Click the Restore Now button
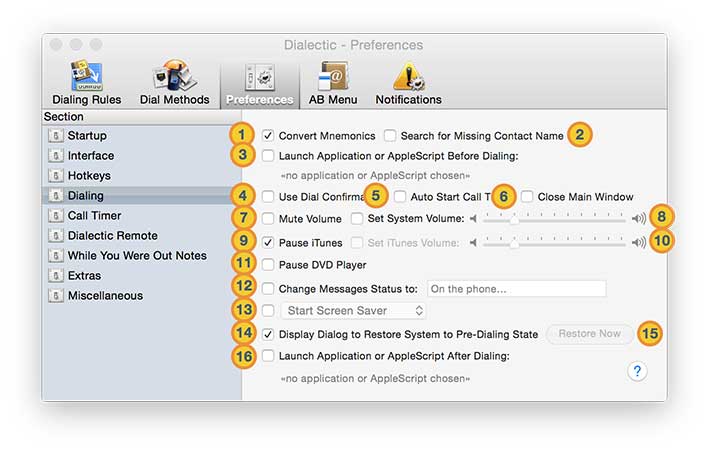The image size is (709, 452). [589, 334]
